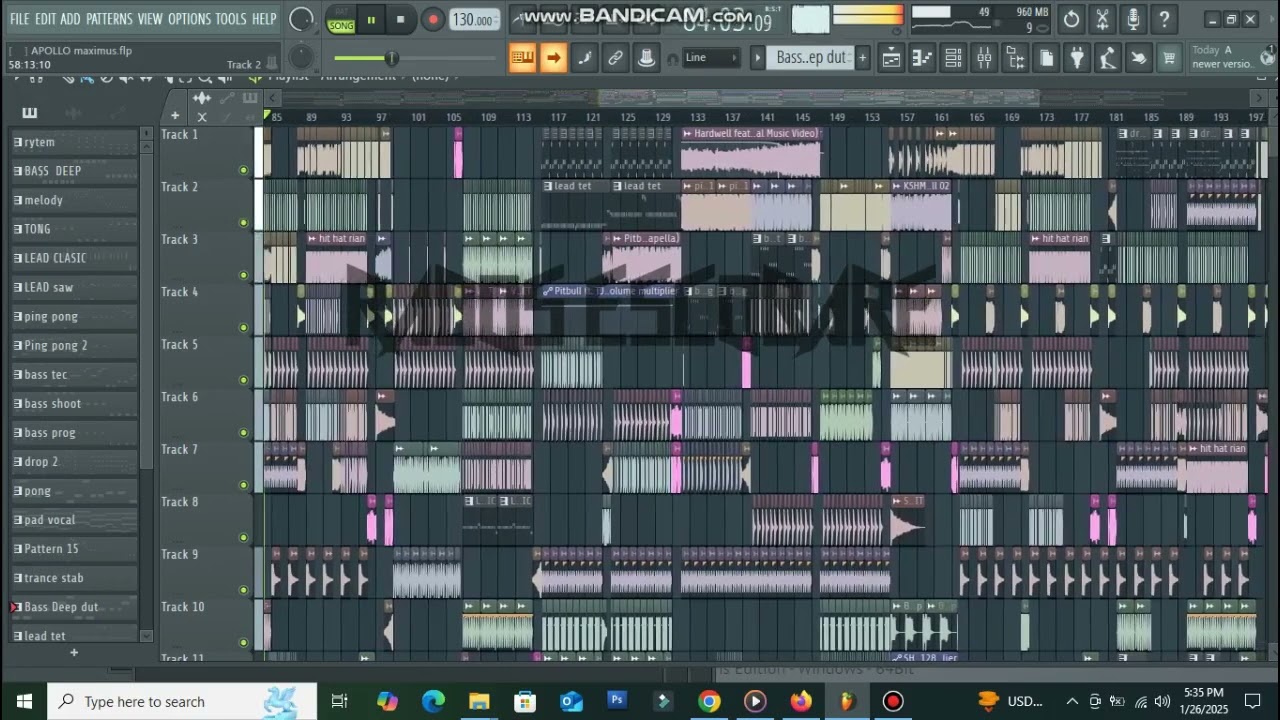Image resolution: width=1280 pixels, height=720 pixels.
Task: Open the tempo tapper icon
Action: tap(1107, 58)
